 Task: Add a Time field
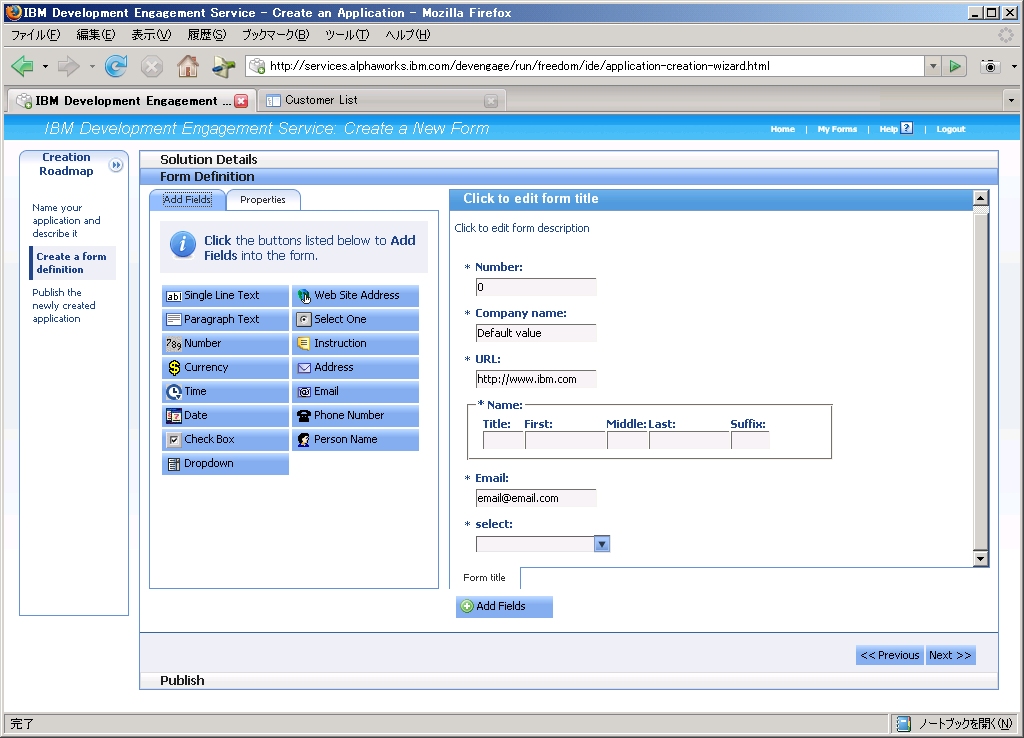click(225, 392)
